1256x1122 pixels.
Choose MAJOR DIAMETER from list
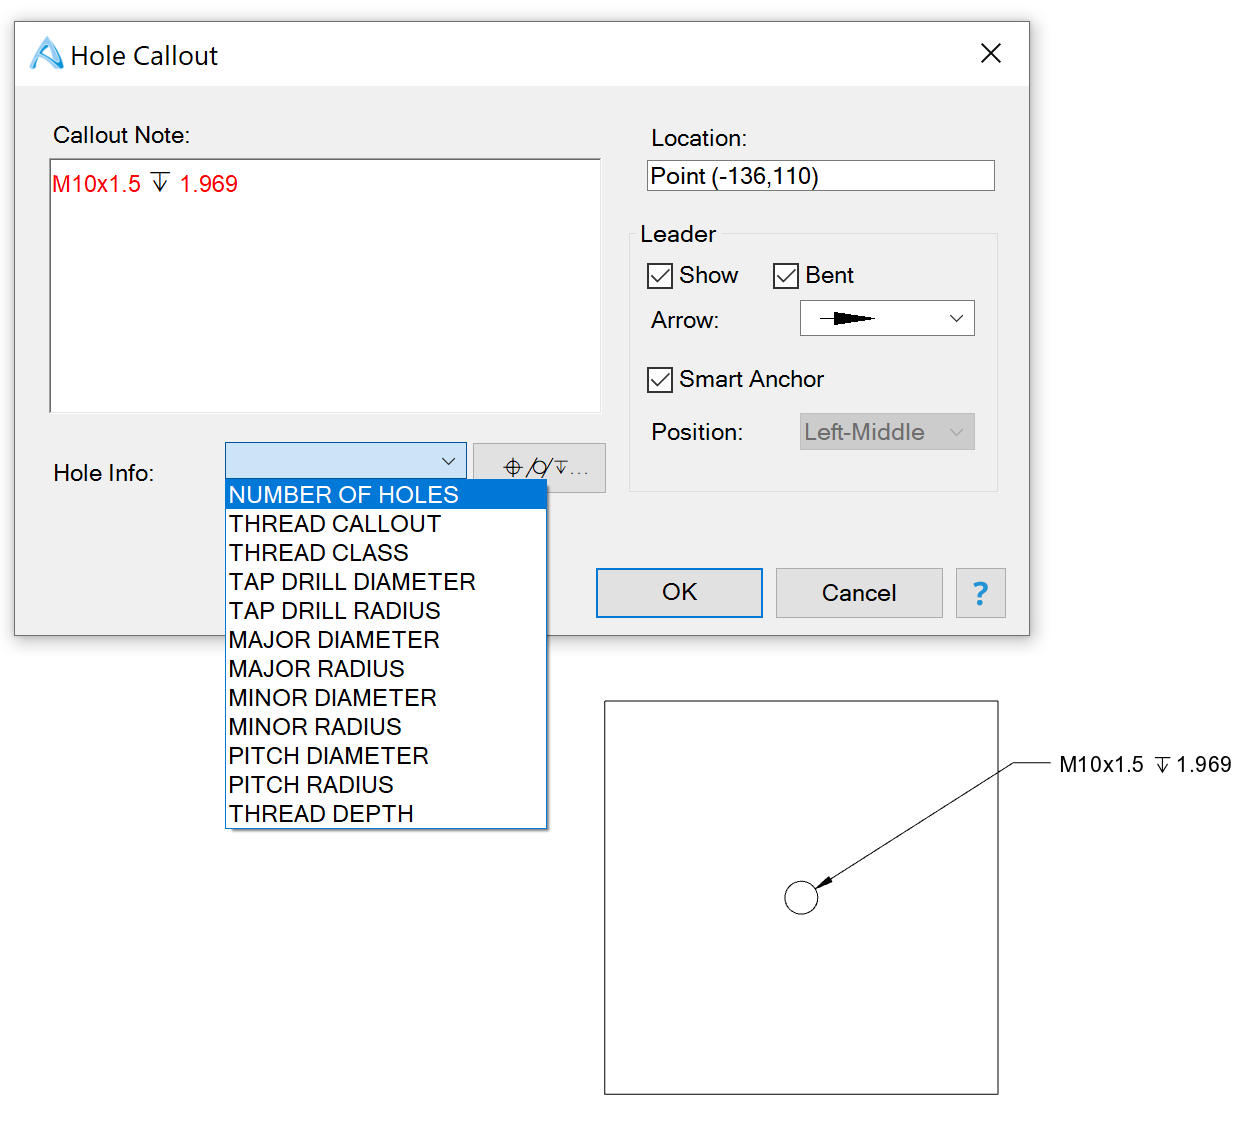386,640
